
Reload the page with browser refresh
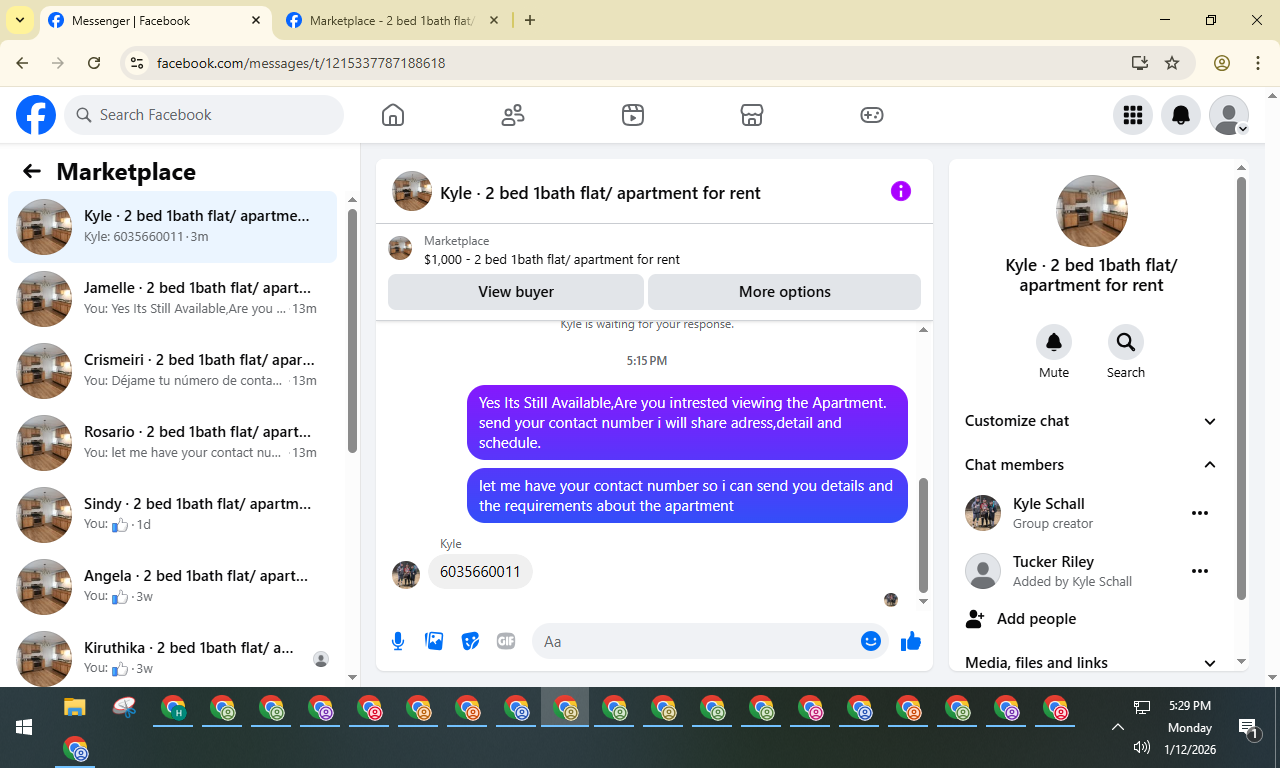pos(94,63)
